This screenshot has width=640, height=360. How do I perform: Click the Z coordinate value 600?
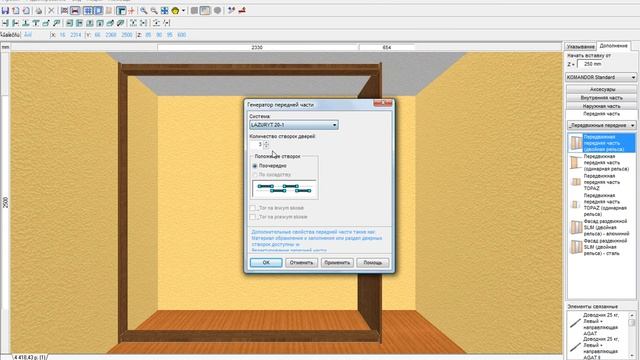(x=182, y=35)
